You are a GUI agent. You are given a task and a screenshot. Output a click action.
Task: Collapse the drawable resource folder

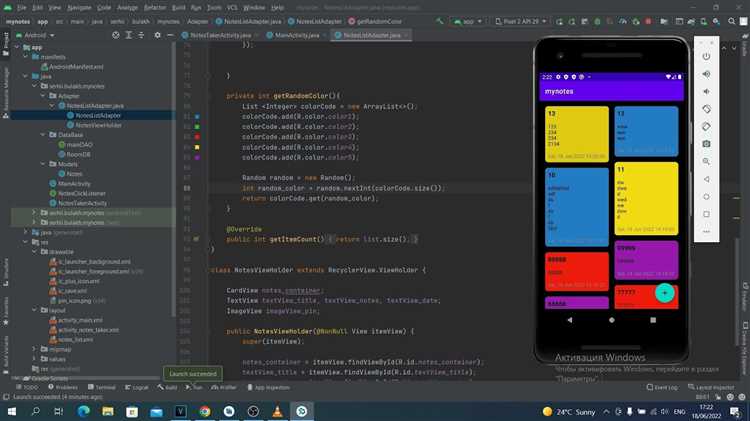[35, 251]
